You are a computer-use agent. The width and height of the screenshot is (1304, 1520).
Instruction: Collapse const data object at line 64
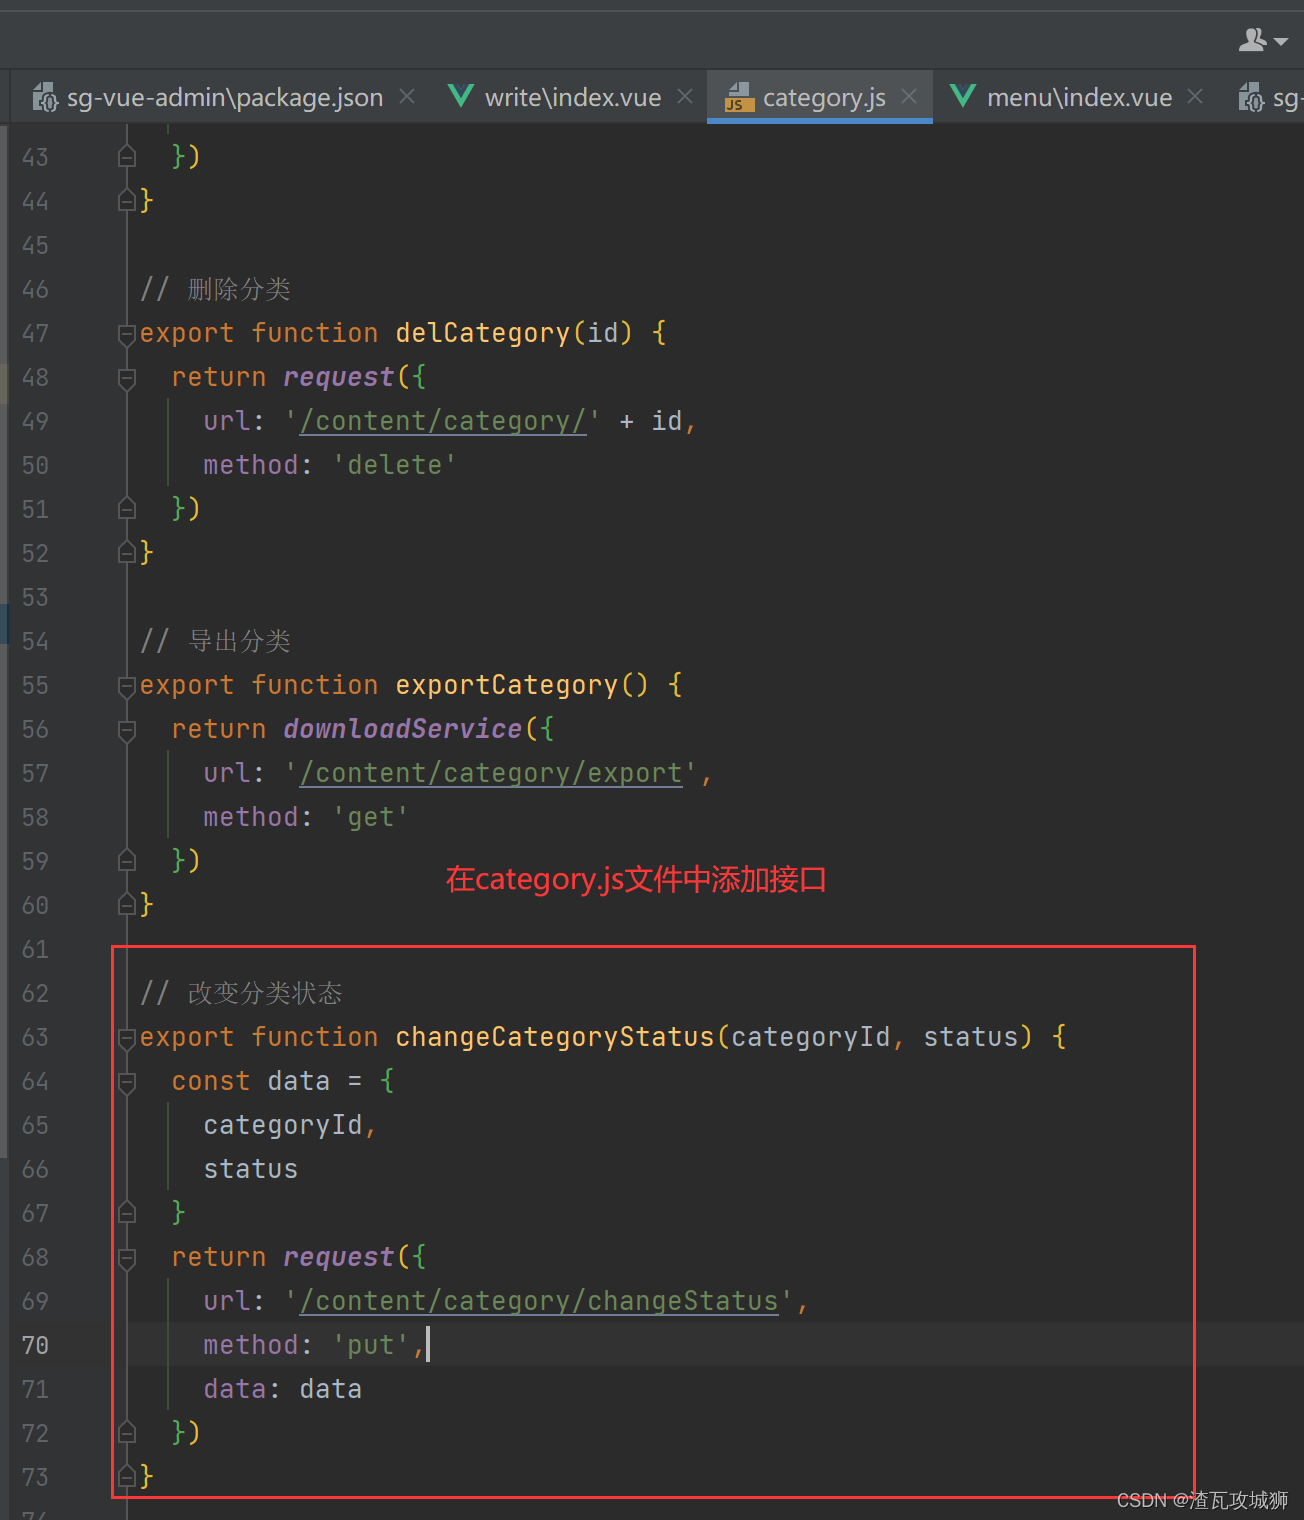click(127, 1082)
